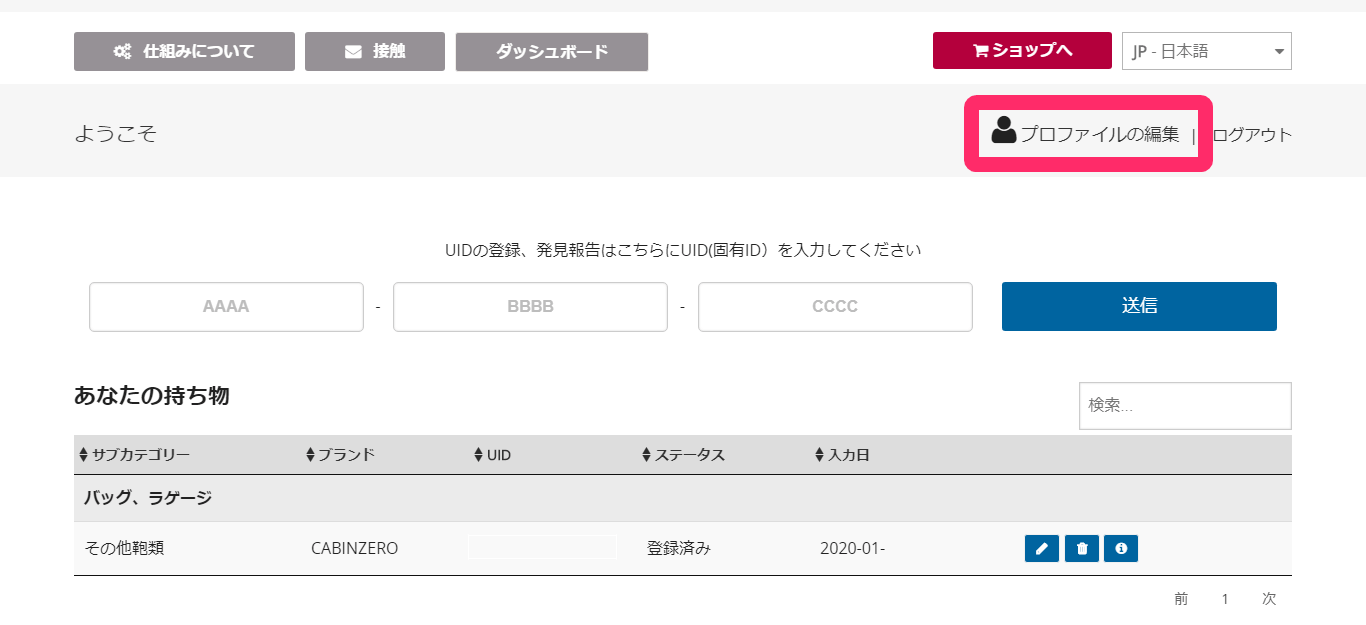1366x625 pixels.
Task: Click the 接触 contact button
Action: point(375,51)
